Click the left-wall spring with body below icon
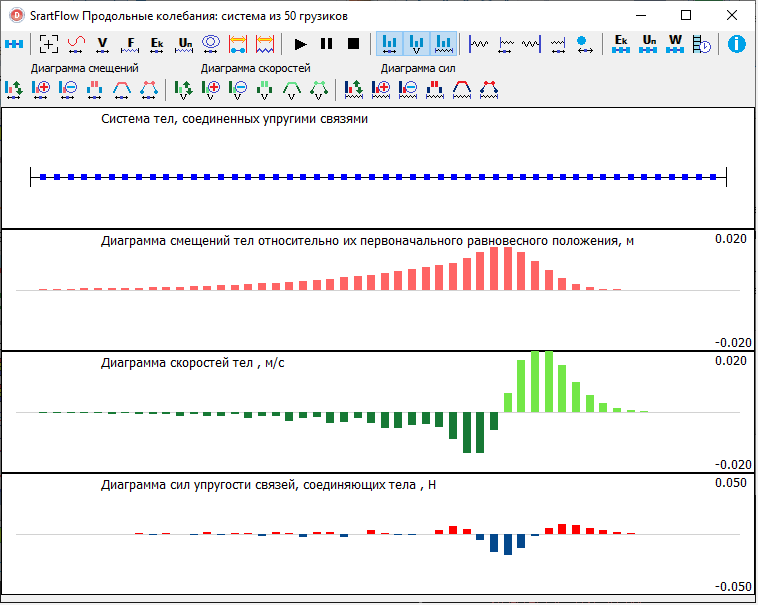Image resolution: width=758 pixels, height=605 pixels. [x=506, y=44]
